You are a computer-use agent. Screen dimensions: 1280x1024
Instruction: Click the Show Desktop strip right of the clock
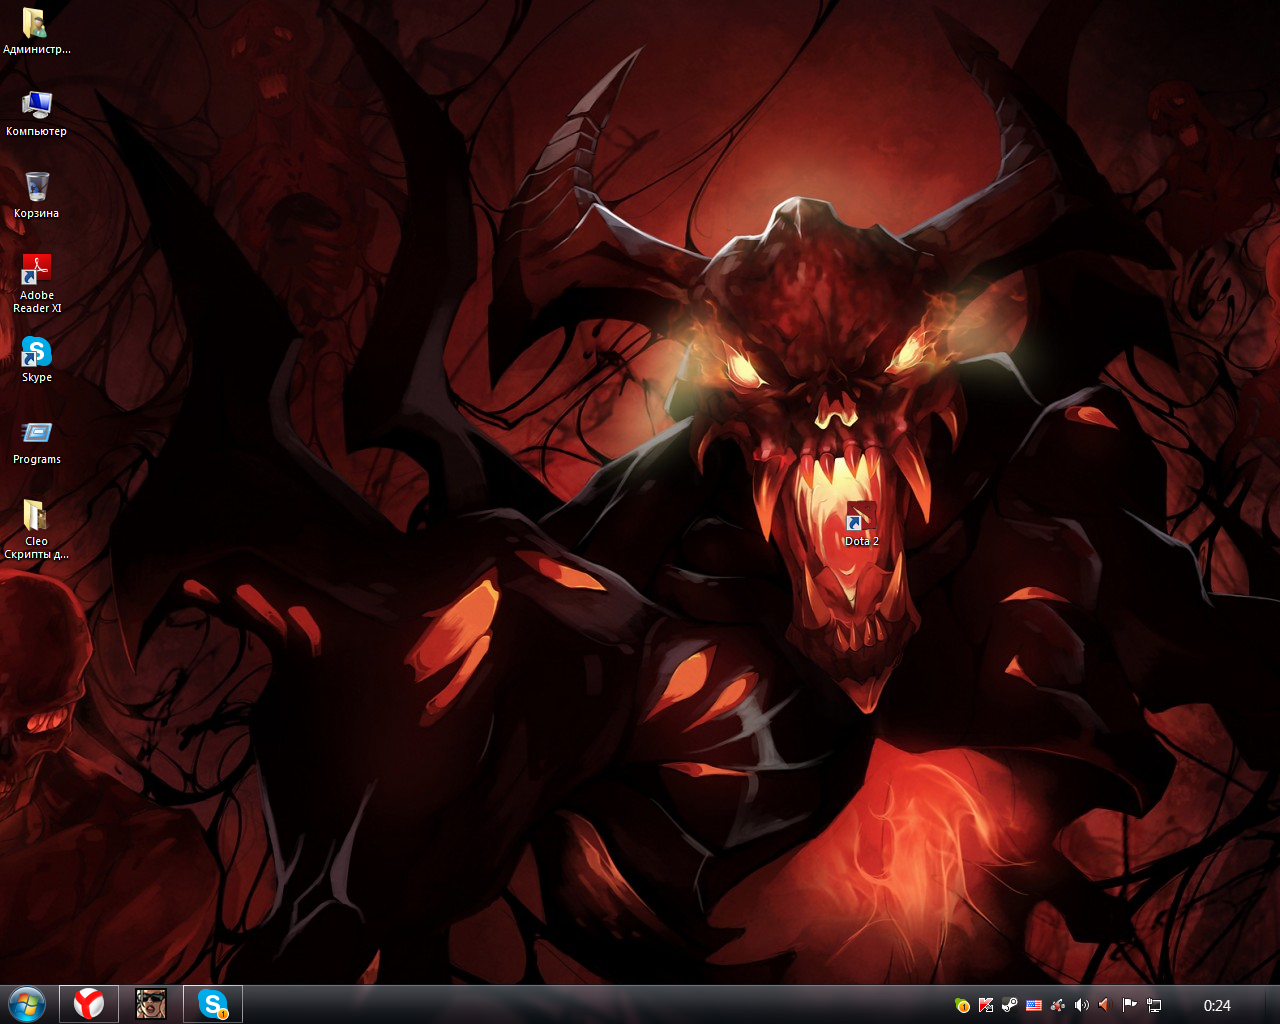[x=1272, y=1004]
